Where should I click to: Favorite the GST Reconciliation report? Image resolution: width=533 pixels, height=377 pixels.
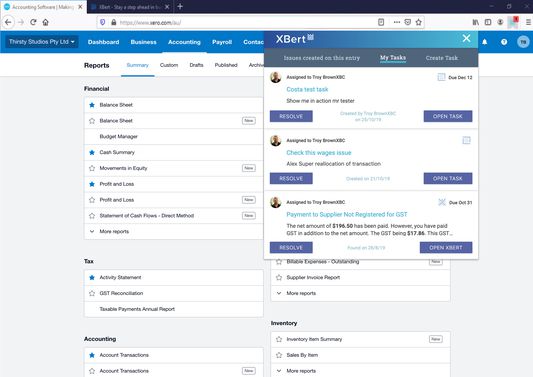click(x=92, y=293)
